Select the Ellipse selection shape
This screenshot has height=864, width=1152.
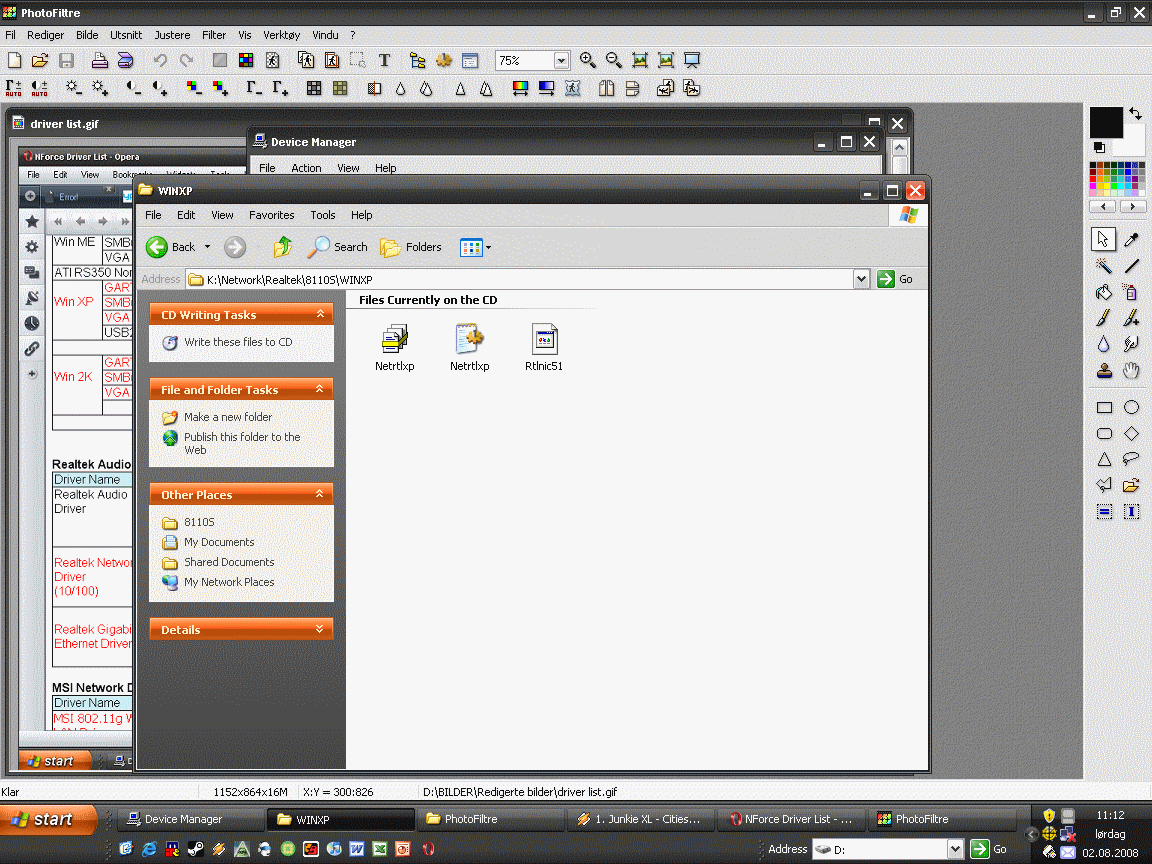[1131, 407]
